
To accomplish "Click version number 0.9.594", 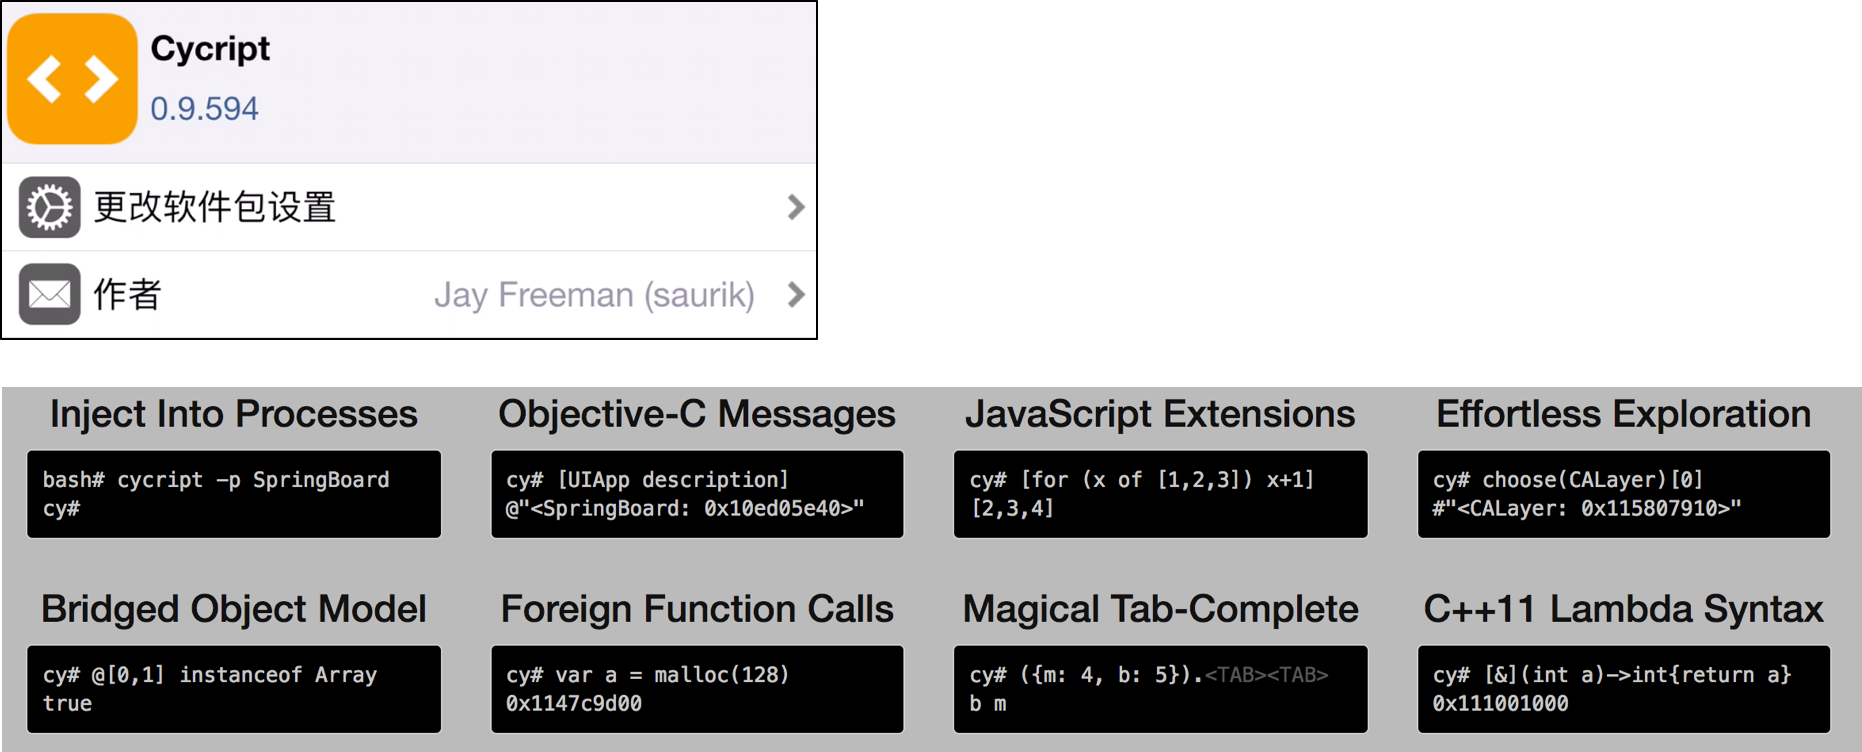I will (204, 108).
